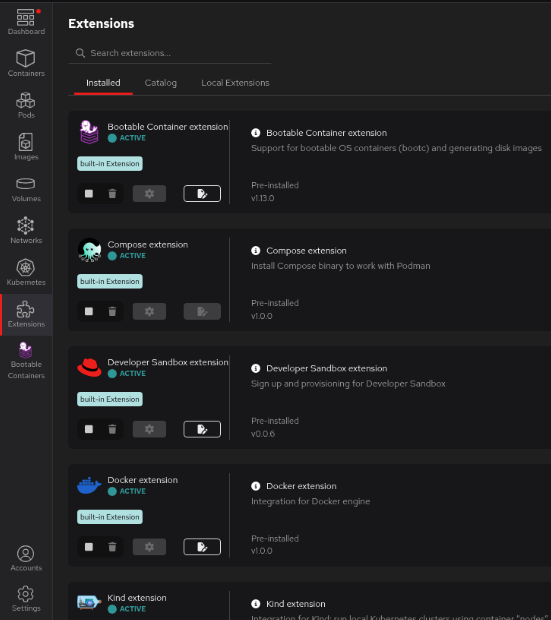Open the Docker extension gear settings
Screen dimensions: 551x620
coord(149,547)
